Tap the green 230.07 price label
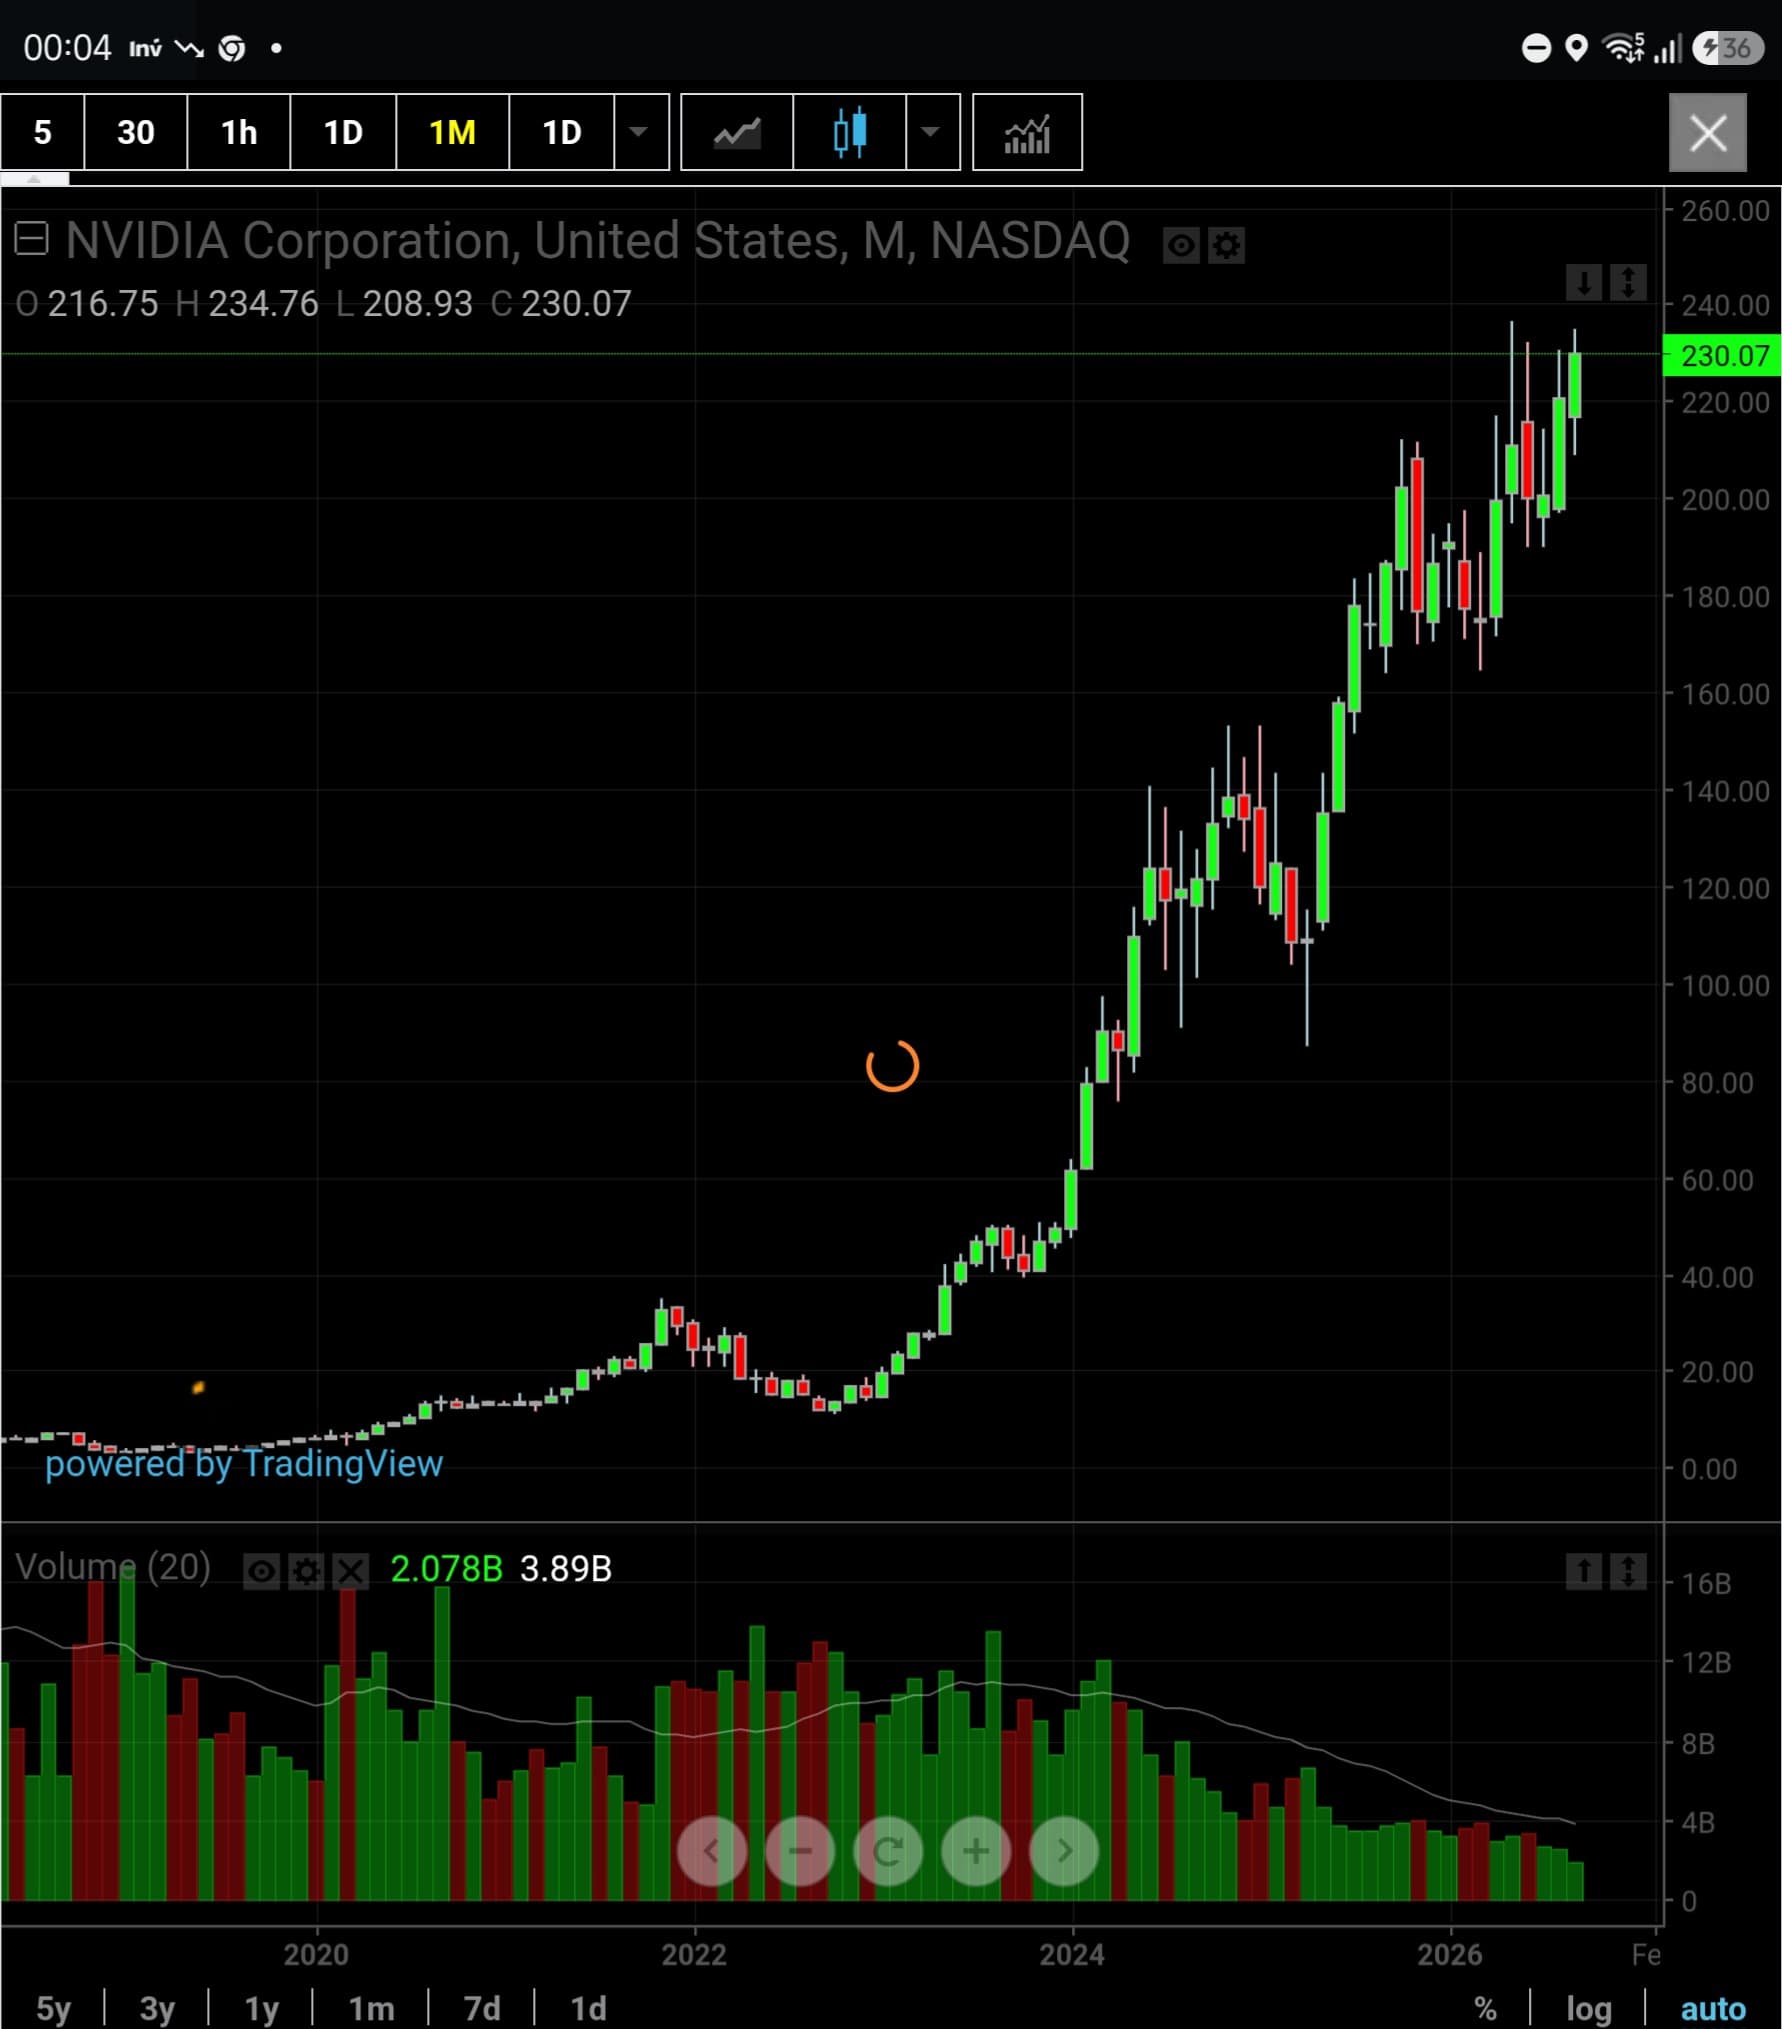The image size is (1782, 2029). (1722, 356)
